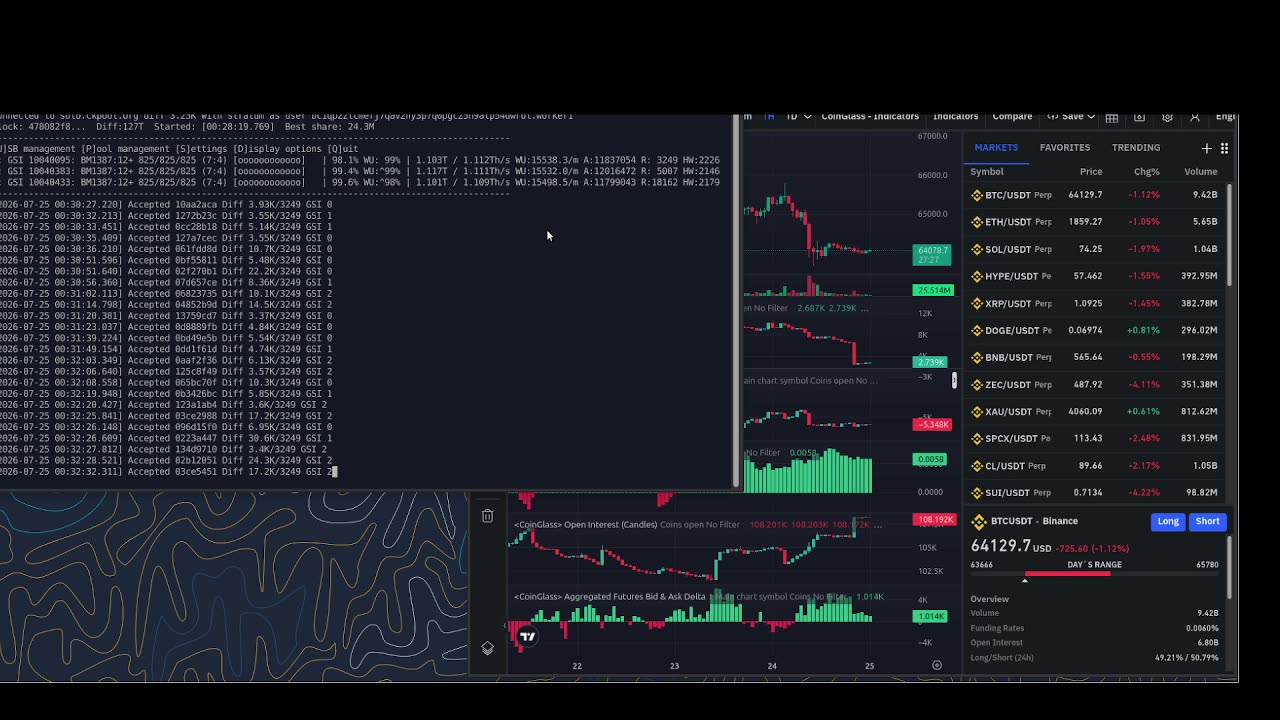Open CoinGlass - Indicators in chart toolbar

870,116
